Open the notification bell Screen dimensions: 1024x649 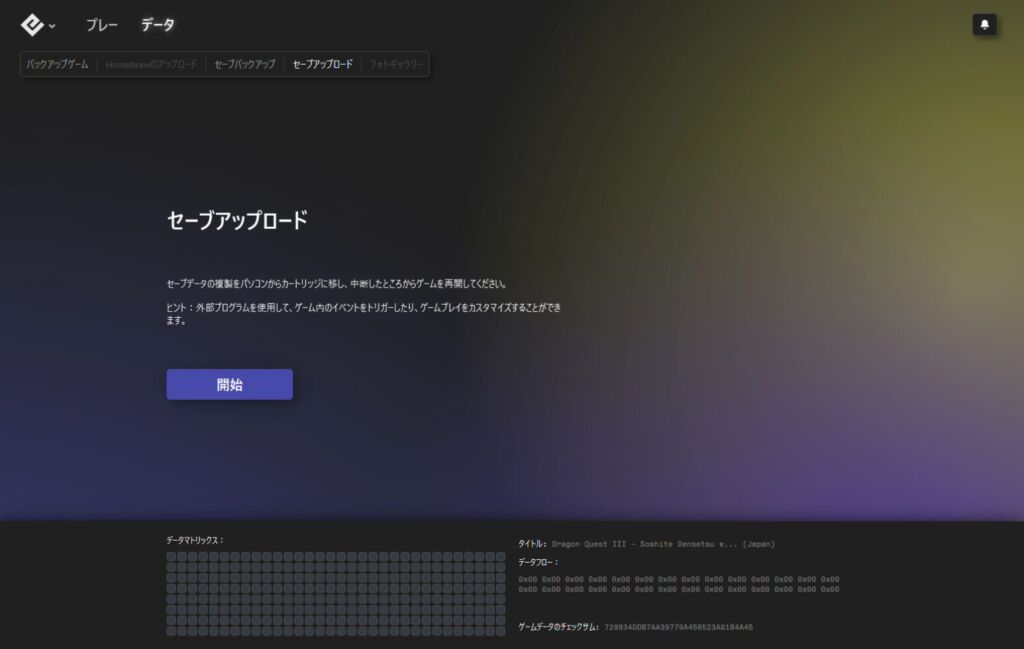[x=984, y=25]
